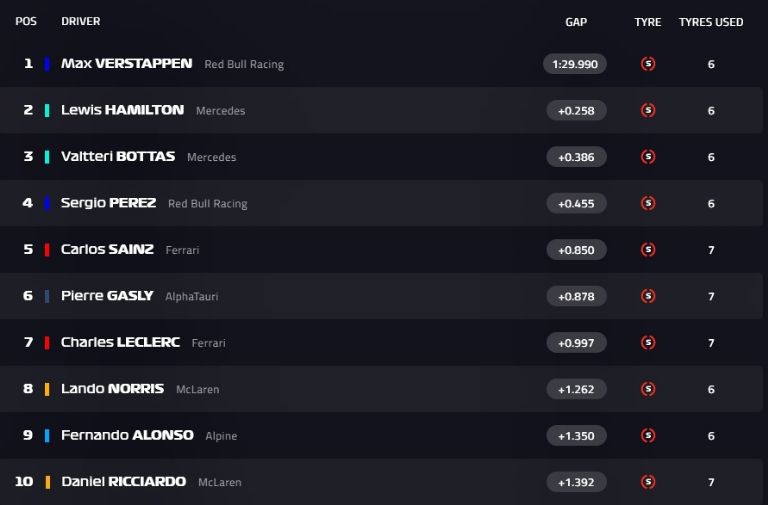Click the orange McLaren color bar beside Norris
The height and width of the screenshot is (505, 768).
click(x=47, y=389)
